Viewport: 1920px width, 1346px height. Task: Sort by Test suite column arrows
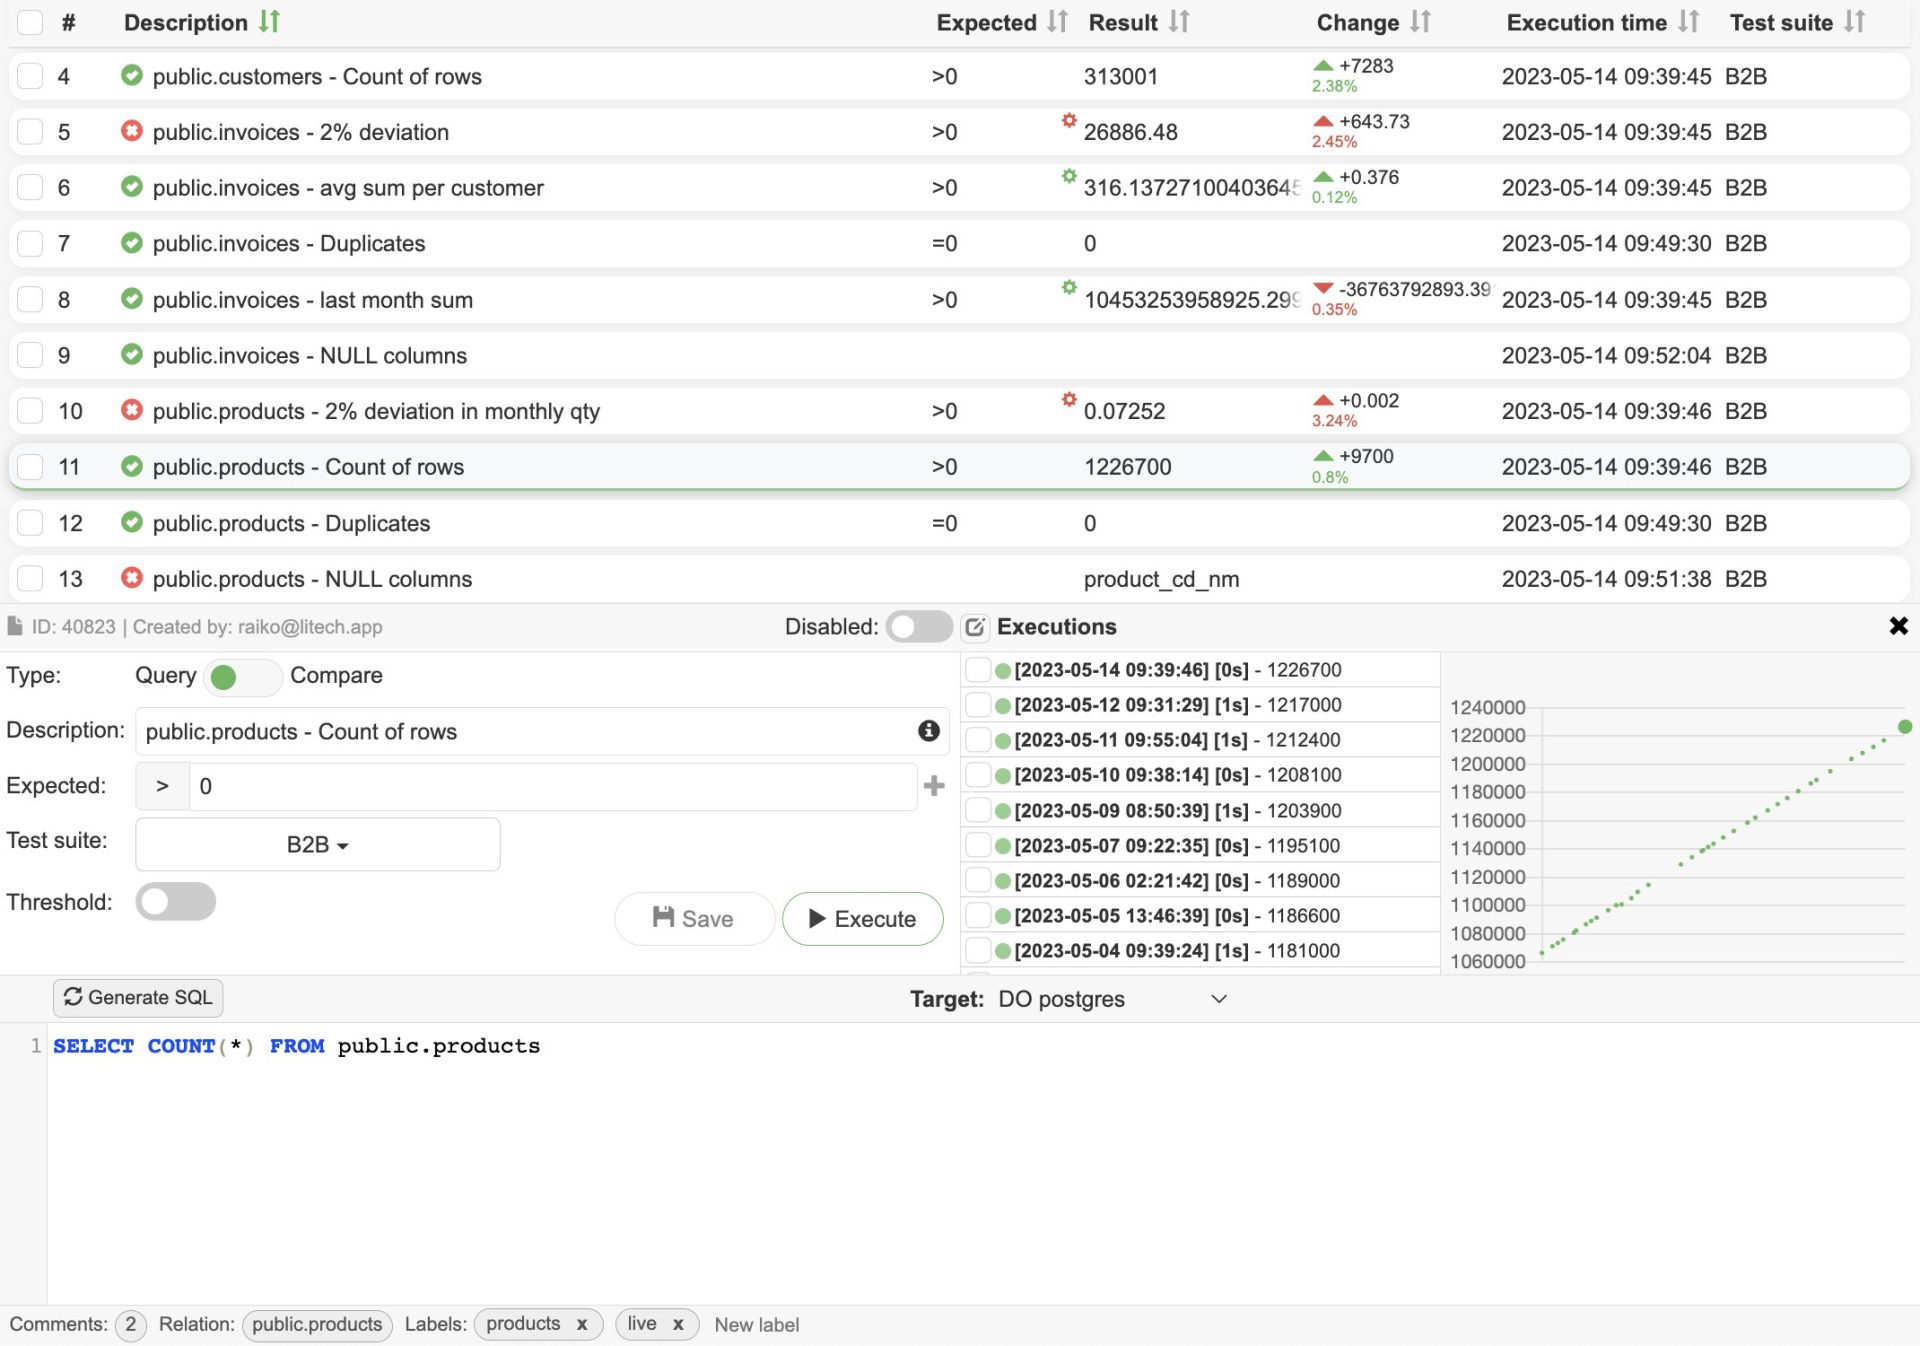point(1854,22)
